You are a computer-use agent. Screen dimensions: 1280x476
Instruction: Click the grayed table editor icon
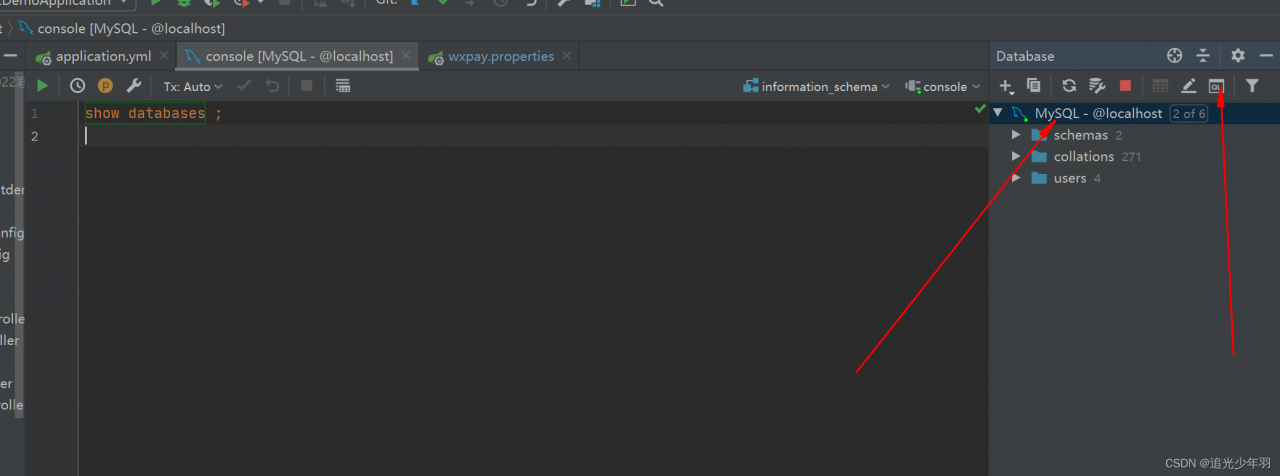pyautogui.click(x=1160, y=86)
